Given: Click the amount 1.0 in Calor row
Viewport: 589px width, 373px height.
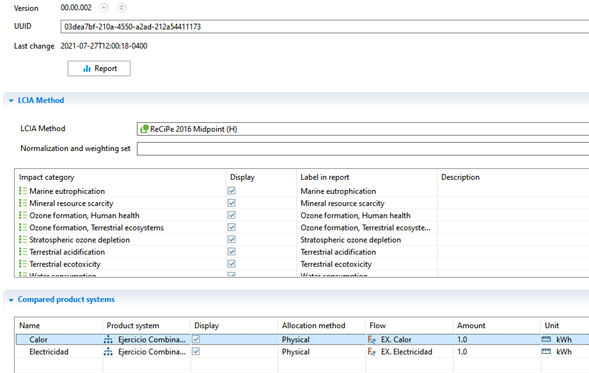Looking at the screenshot, I should coord(462,340).
